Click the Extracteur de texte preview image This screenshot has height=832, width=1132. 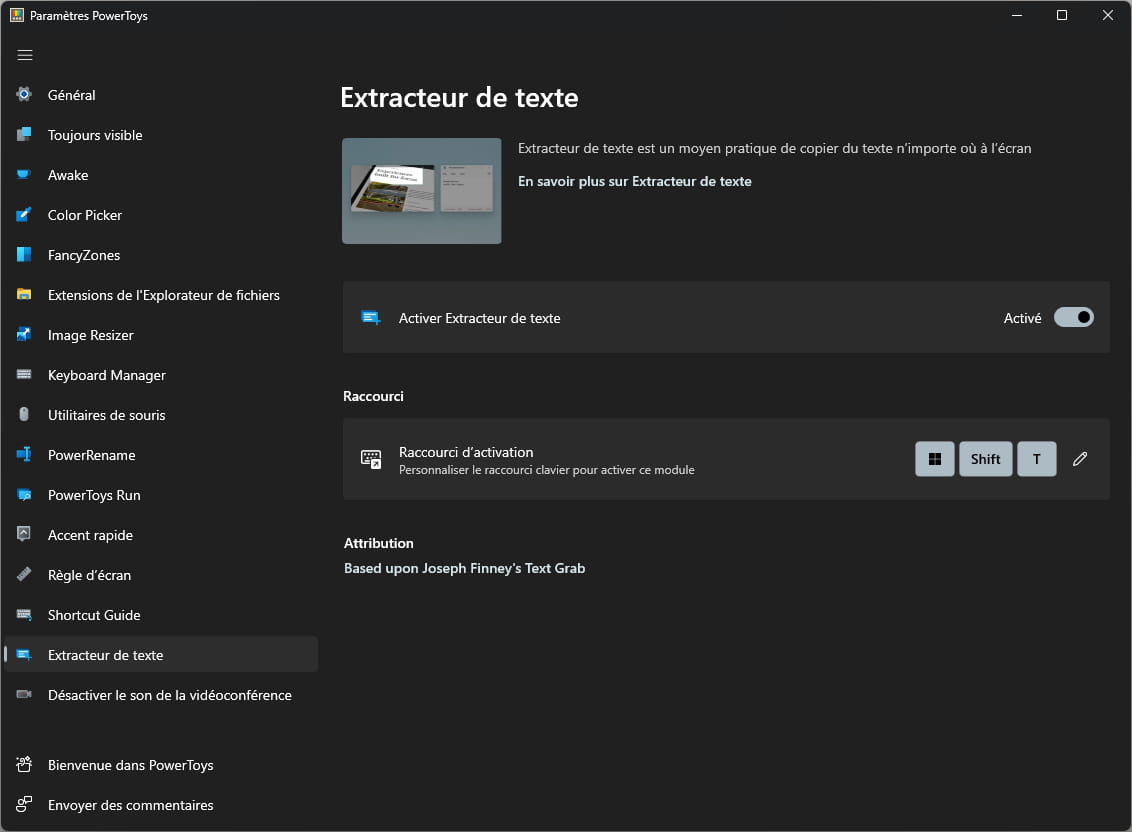tap(422, 191)
